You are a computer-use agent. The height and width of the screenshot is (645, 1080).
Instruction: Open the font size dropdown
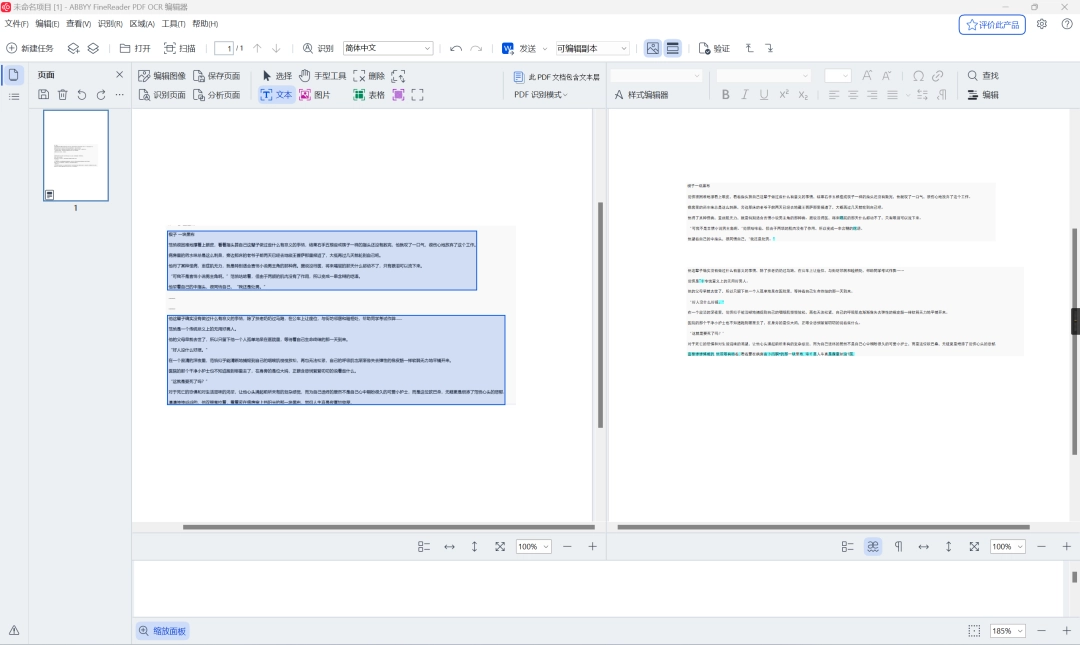(838, 76)
